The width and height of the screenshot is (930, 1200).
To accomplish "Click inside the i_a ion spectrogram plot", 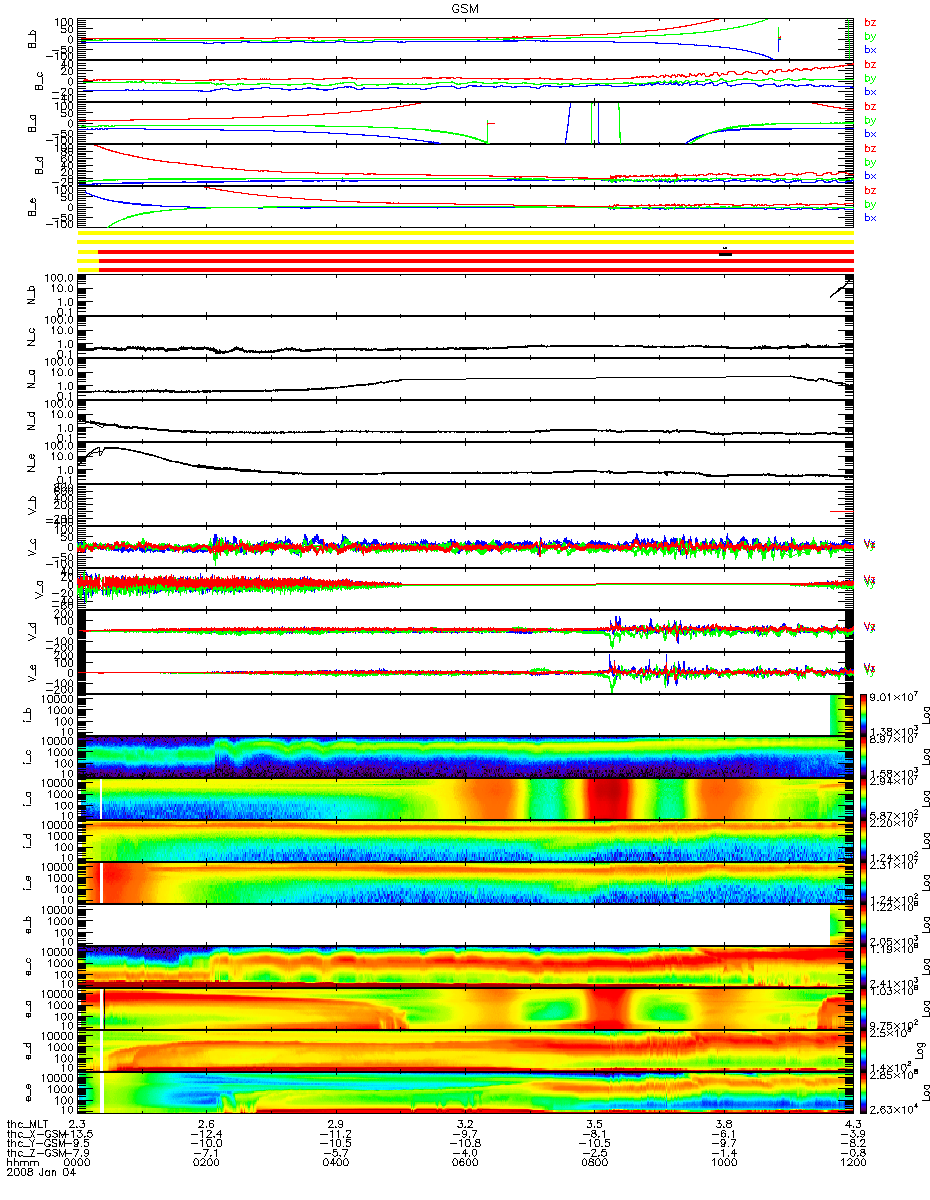I will tap(467, 799).
